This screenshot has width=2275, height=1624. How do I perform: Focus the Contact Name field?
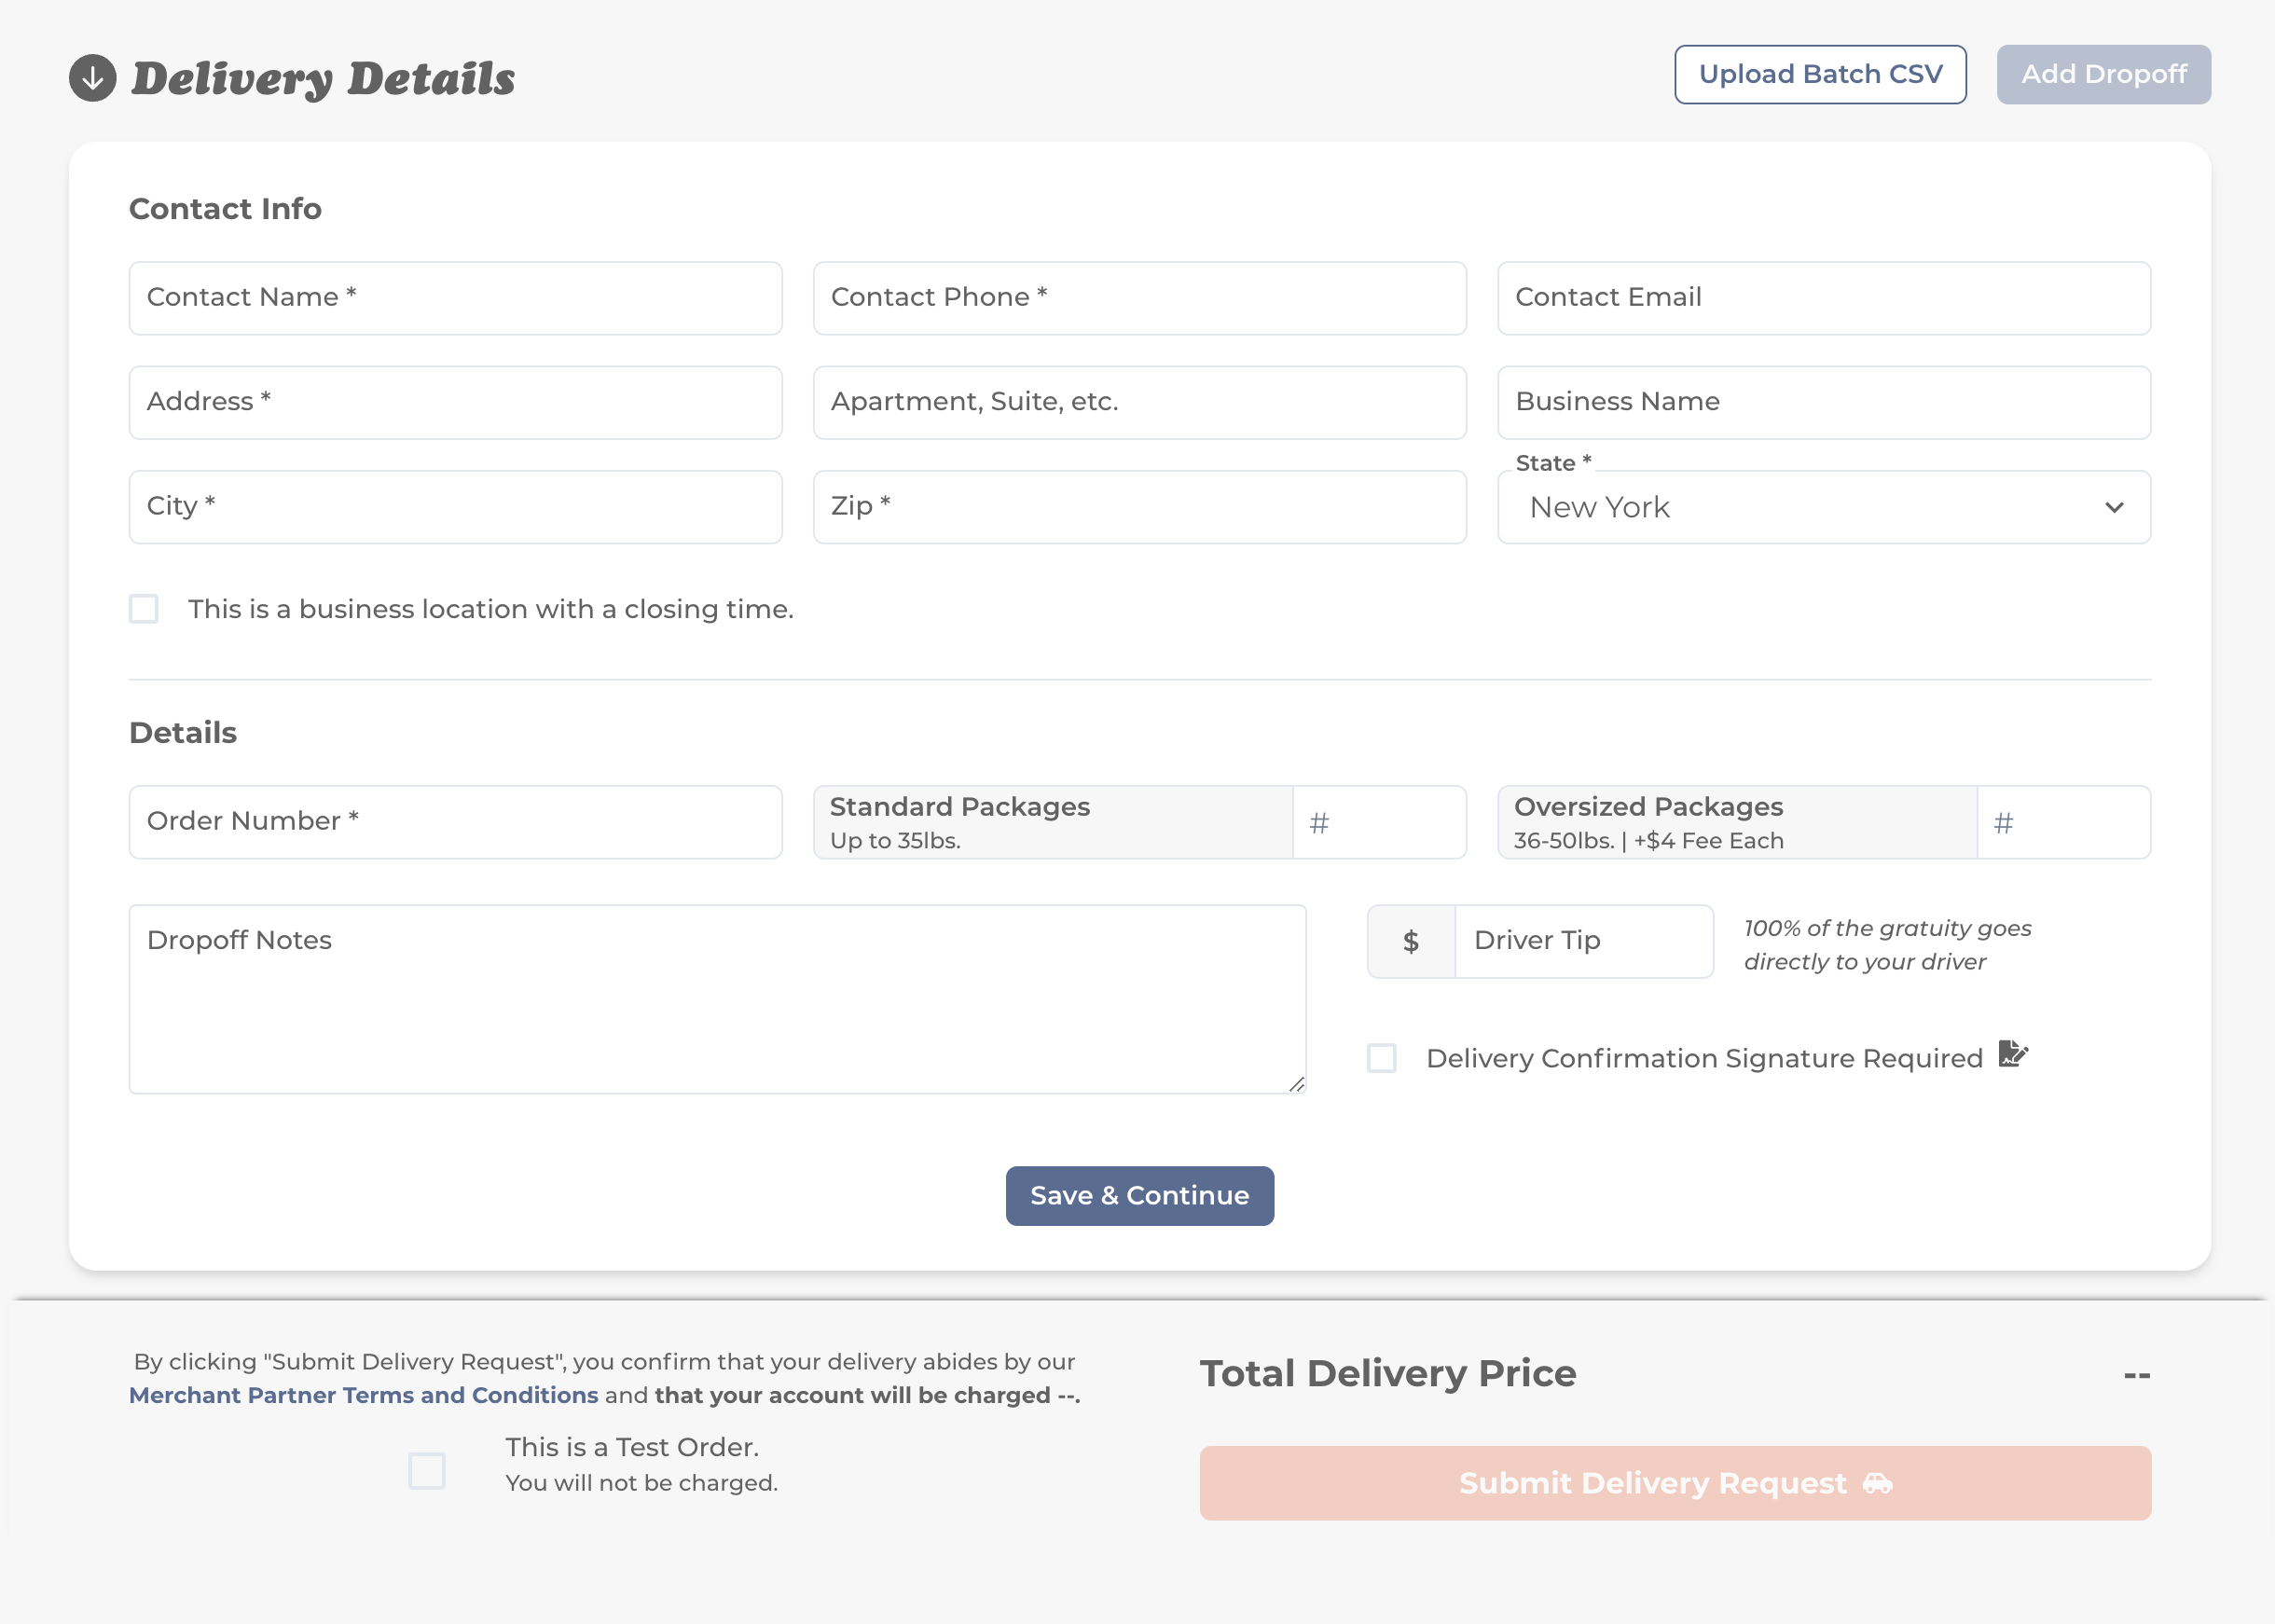[456, 298]
